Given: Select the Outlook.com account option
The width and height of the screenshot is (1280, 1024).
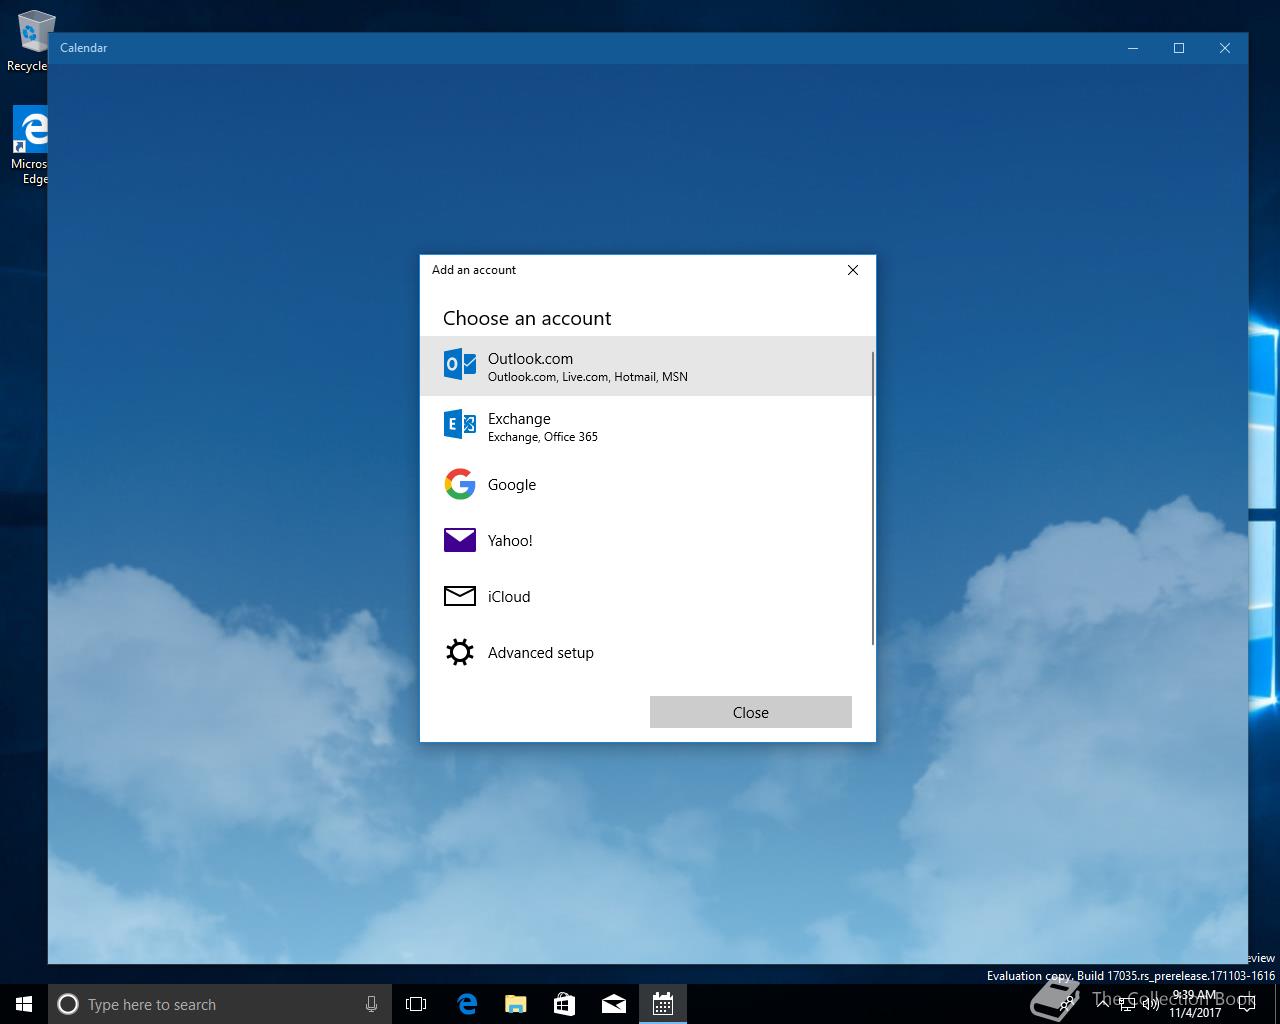Looking at the screenshot, I should [x=646, y=366].
